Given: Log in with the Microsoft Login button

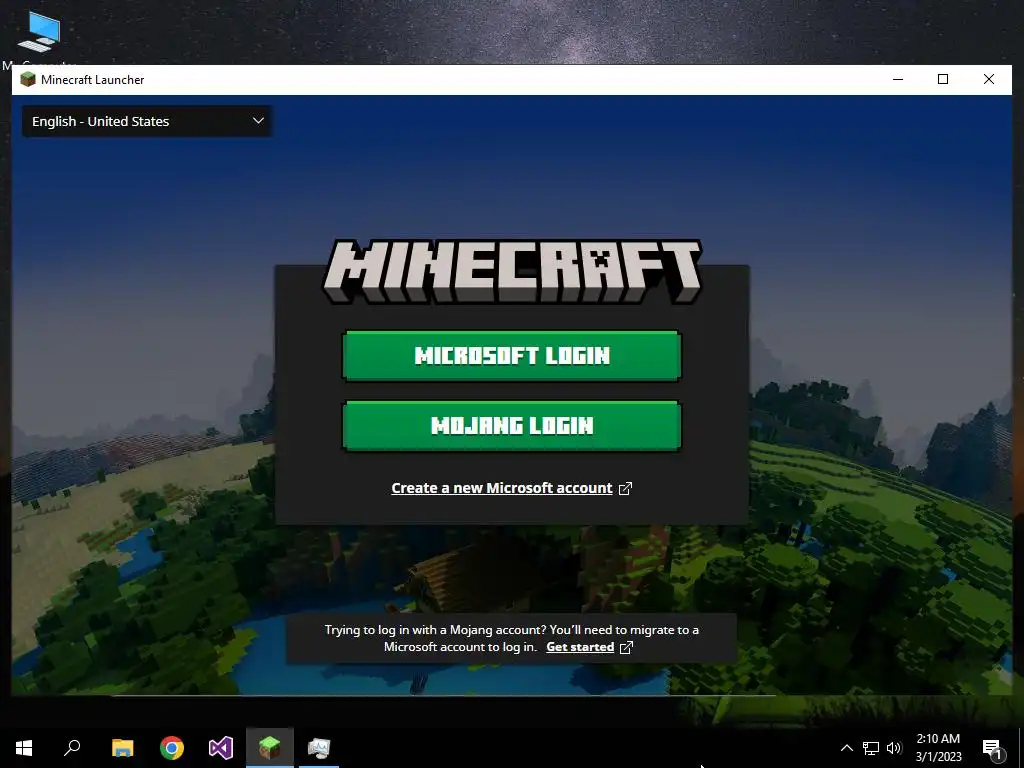Looking at the screenshot, I should [512, 356].
